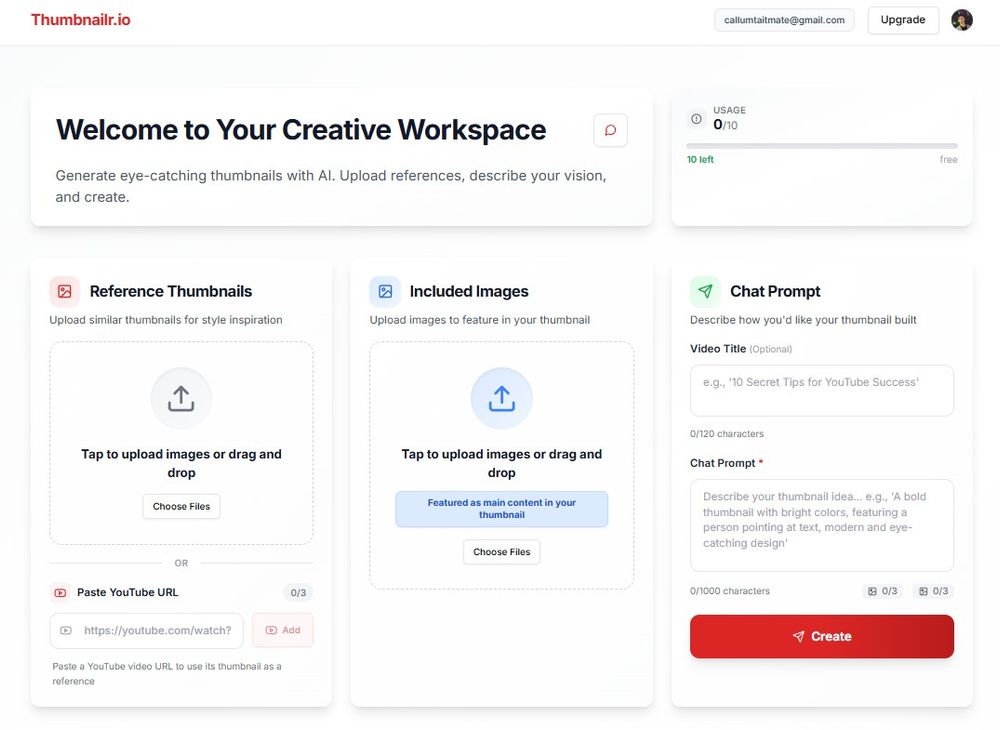Viewport: 1000px width, 730px height.
Task: Click the Included Images panel picture icon
Action: [385, 291]
